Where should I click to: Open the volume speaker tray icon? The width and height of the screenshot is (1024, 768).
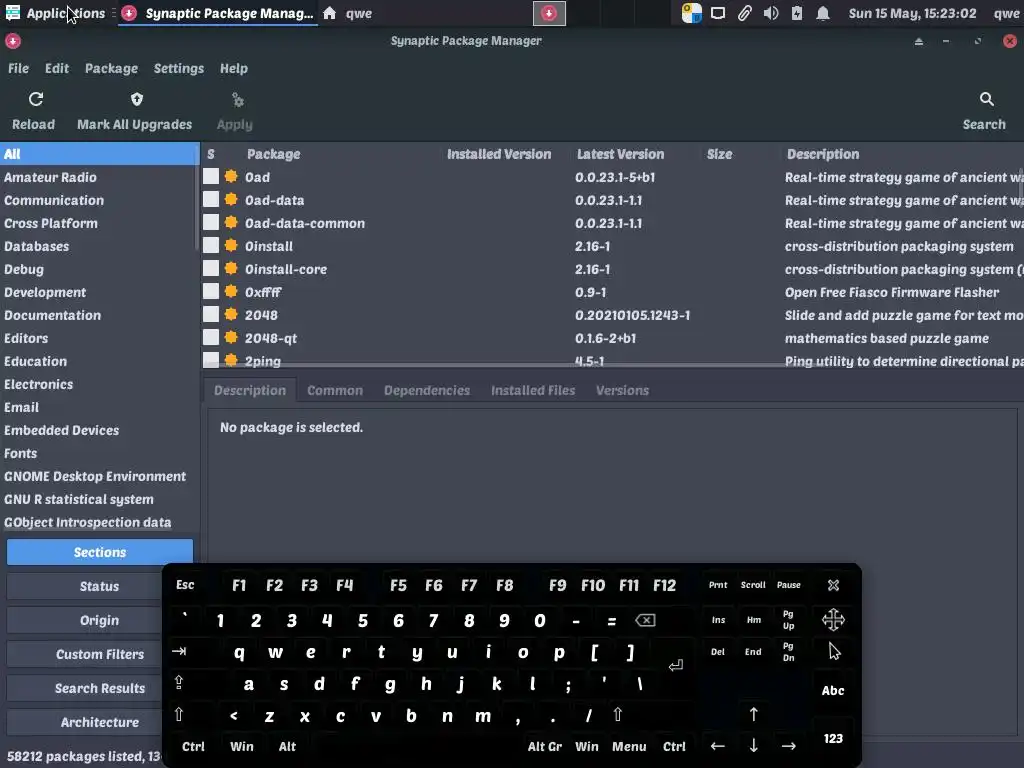pyautogui.click(x=771, y=13)
